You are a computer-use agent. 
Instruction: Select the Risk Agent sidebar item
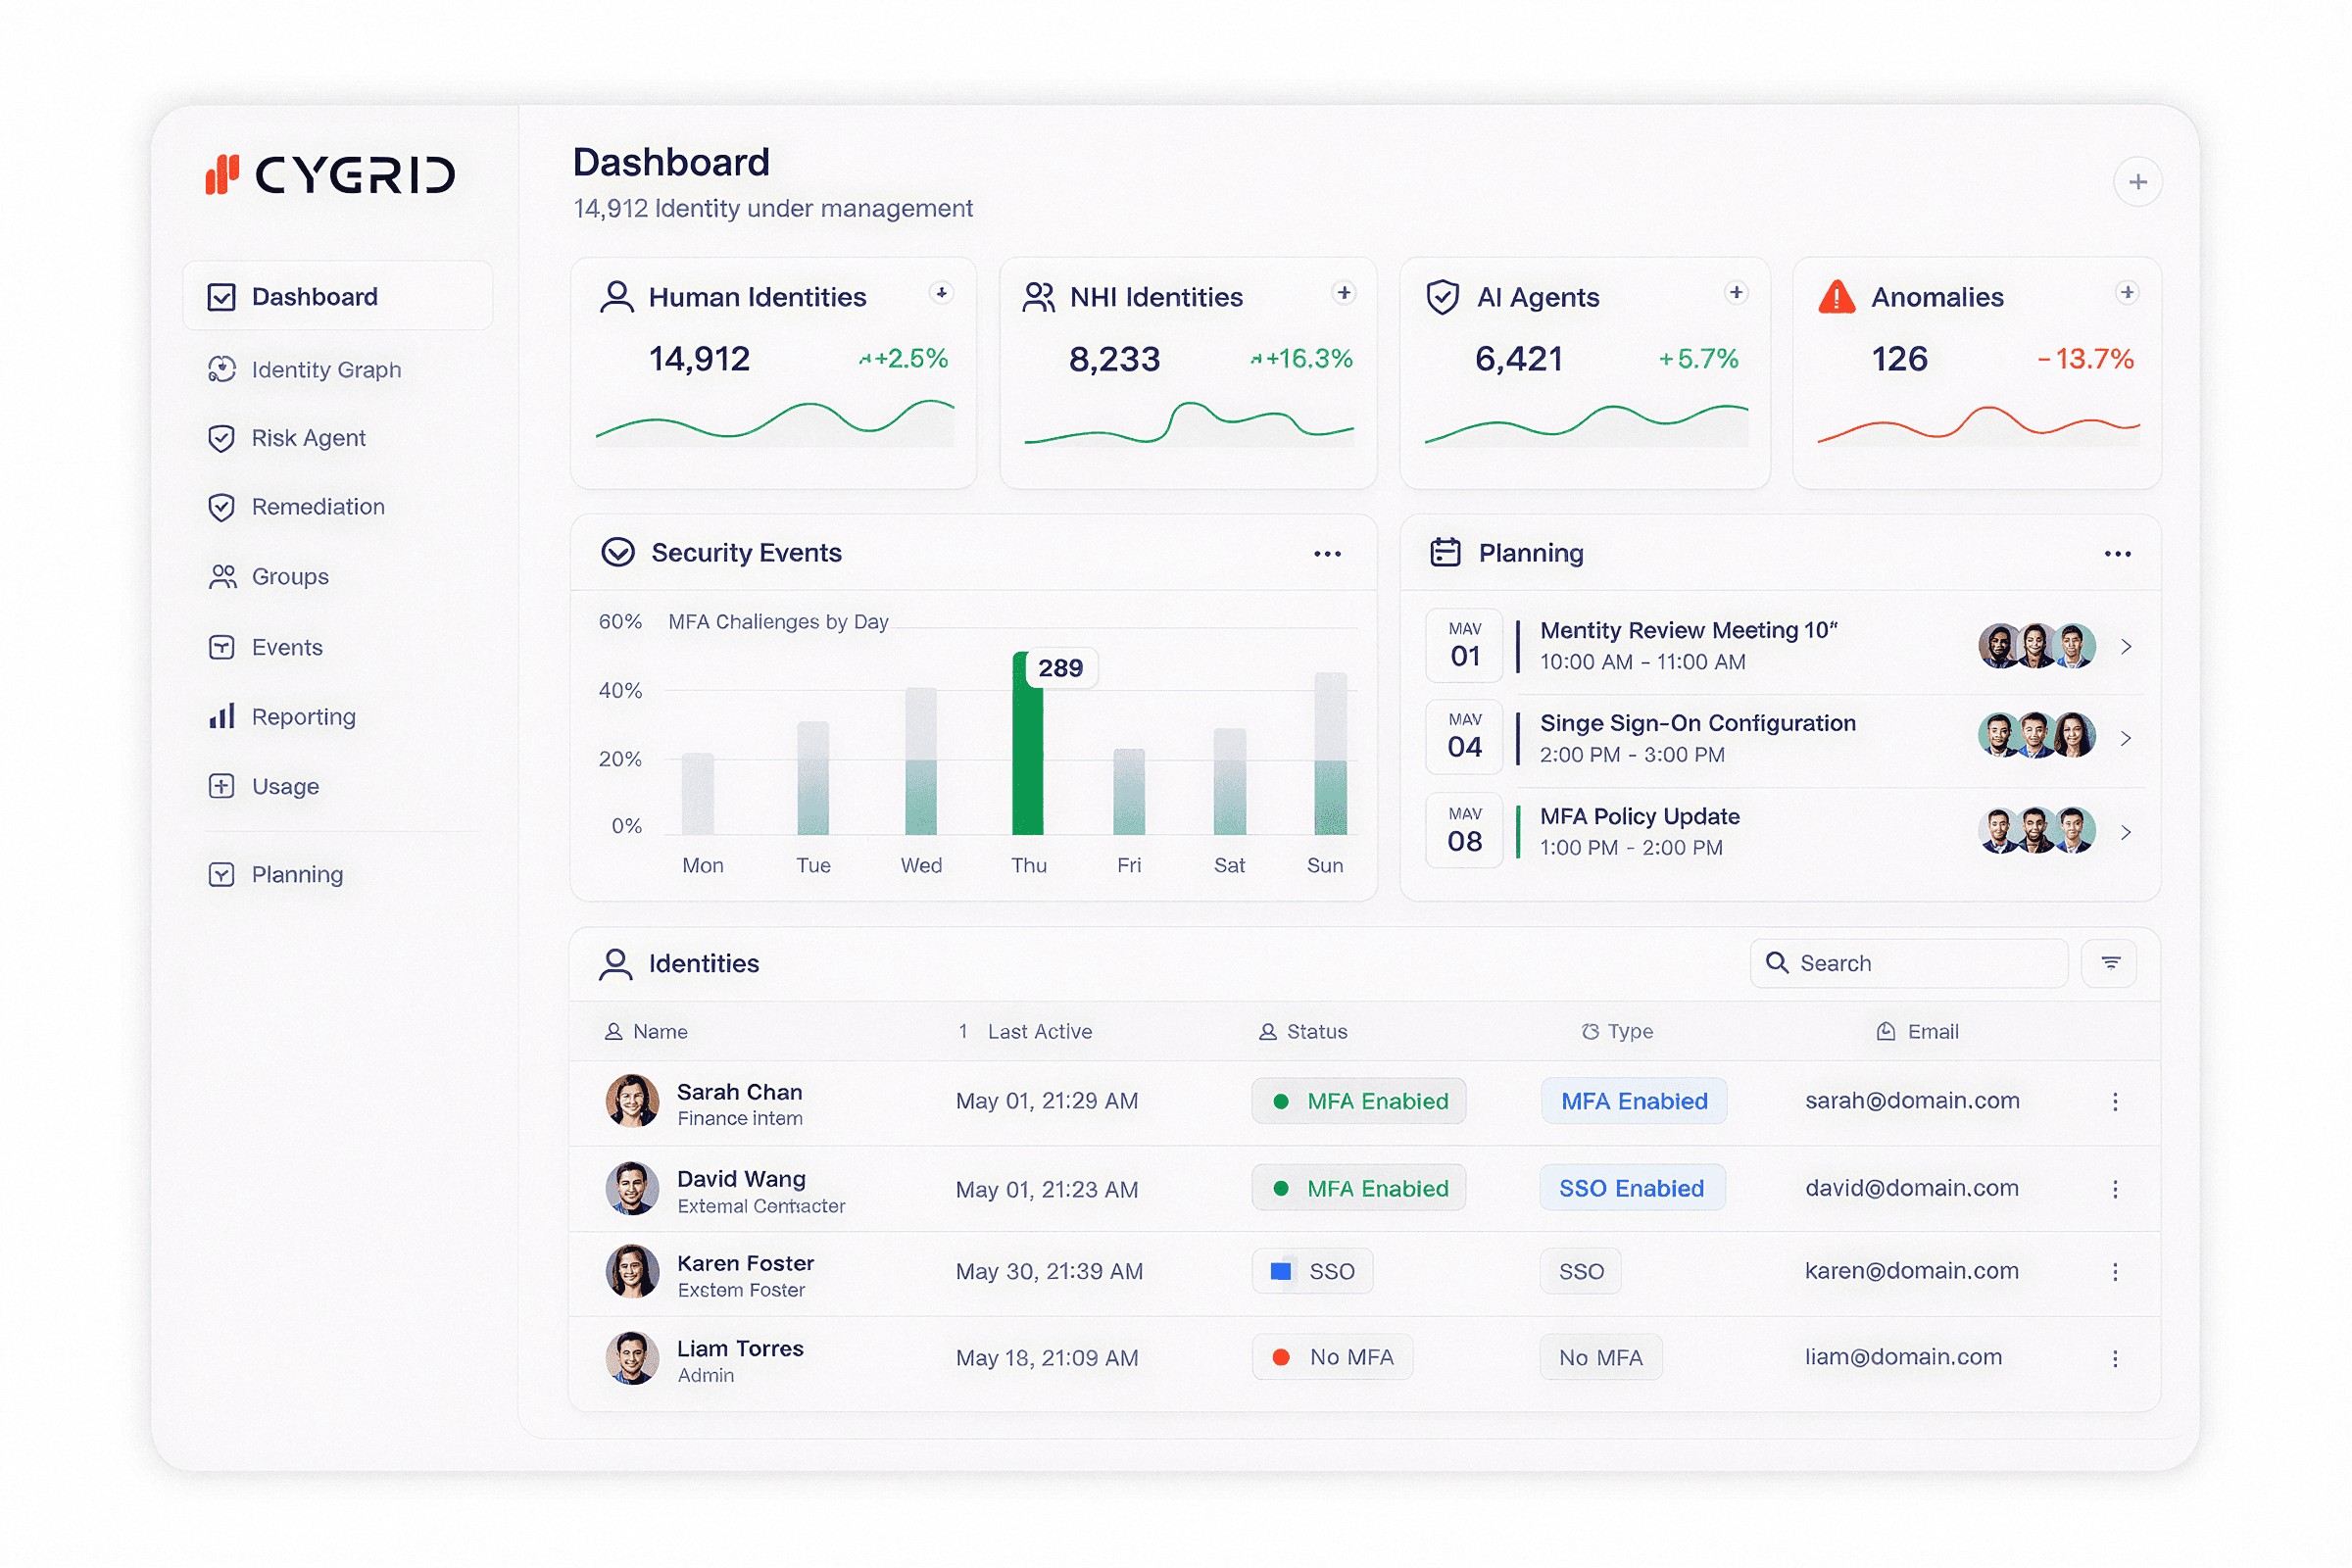[x=307, y=438]
